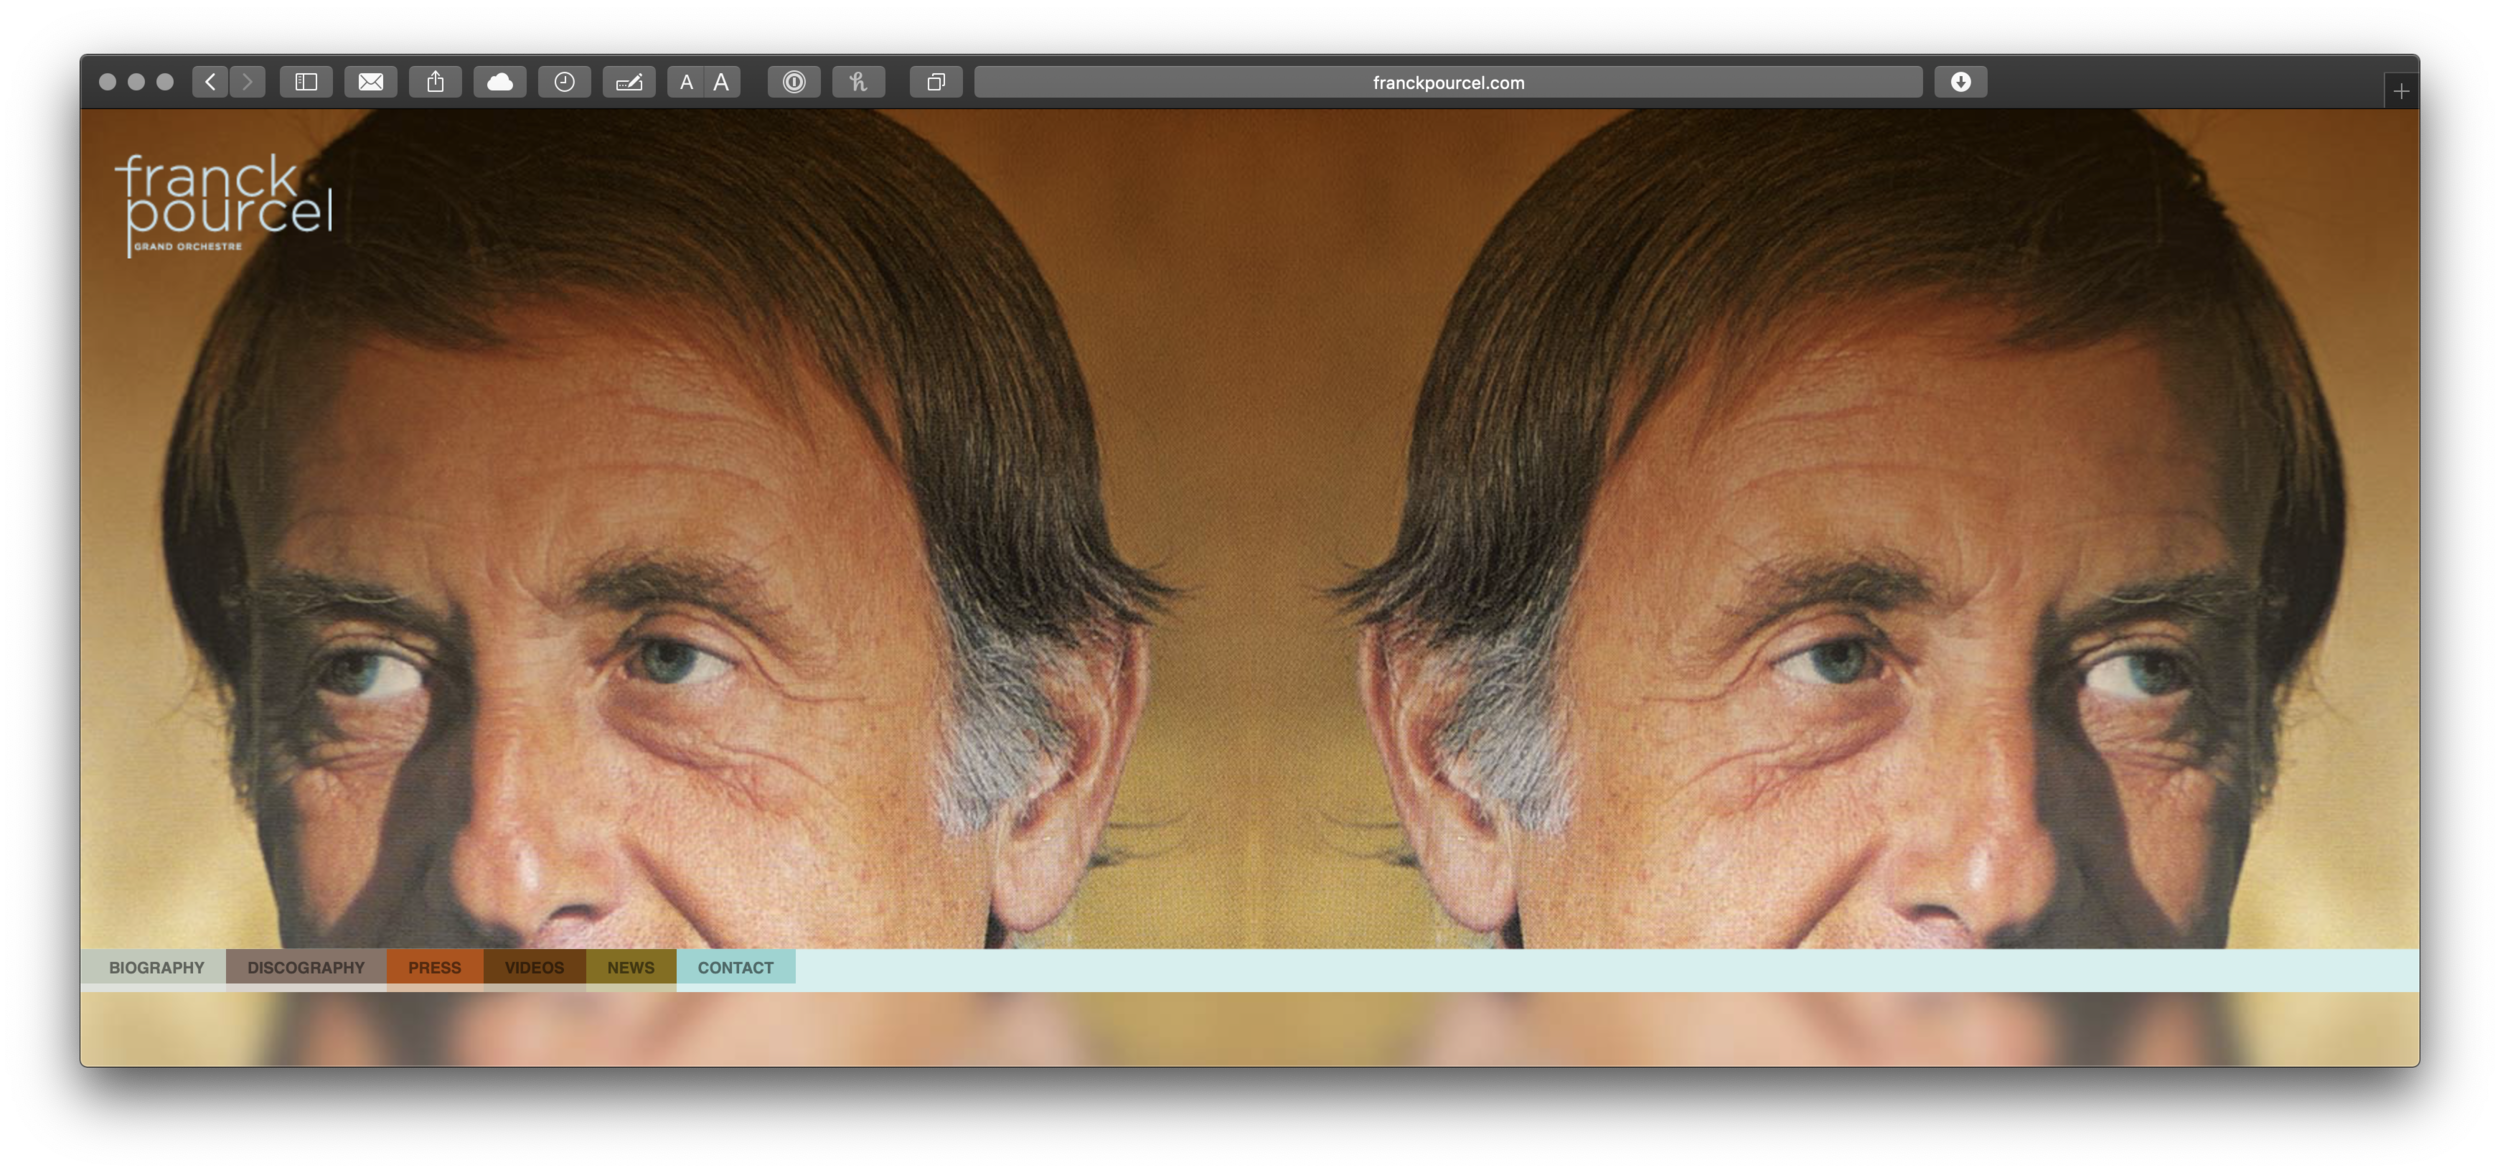Email this page using the envelope icon
Image resolution: width=2500 pixels, height=1173 pixels.
(x=371, y=82)
